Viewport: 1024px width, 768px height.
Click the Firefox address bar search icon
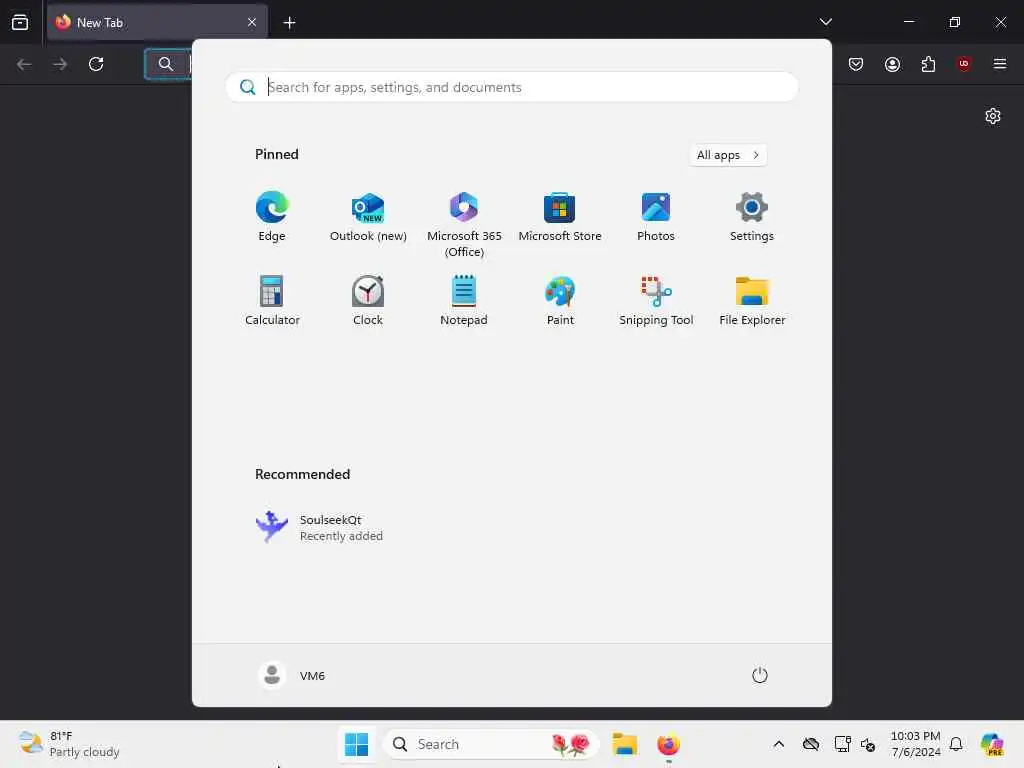coord(166,64)
